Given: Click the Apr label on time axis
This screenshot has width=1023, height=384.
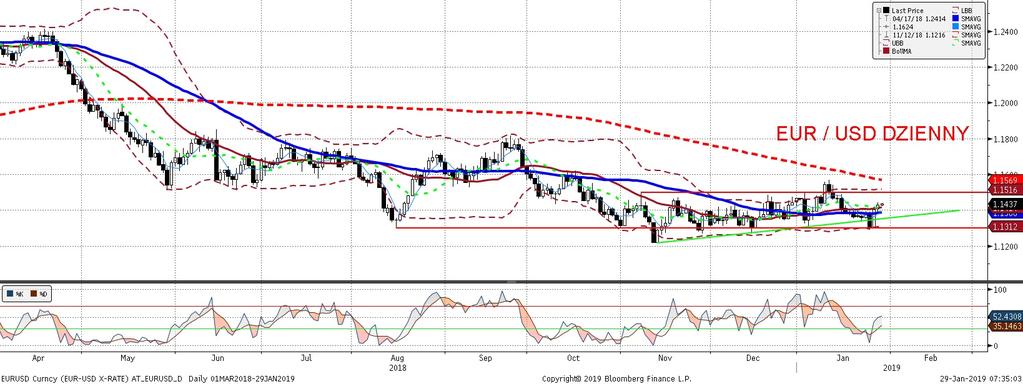Looking at the screenshot, I should point(37,358).
